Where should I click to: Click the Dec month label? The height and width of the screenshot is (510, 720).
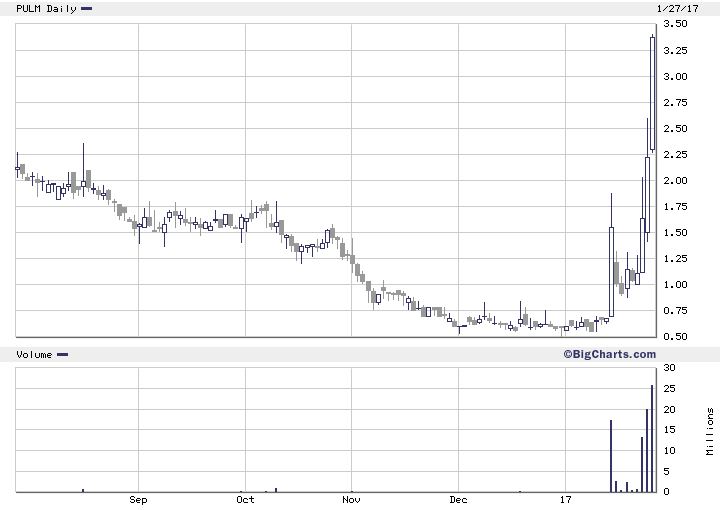458,499
